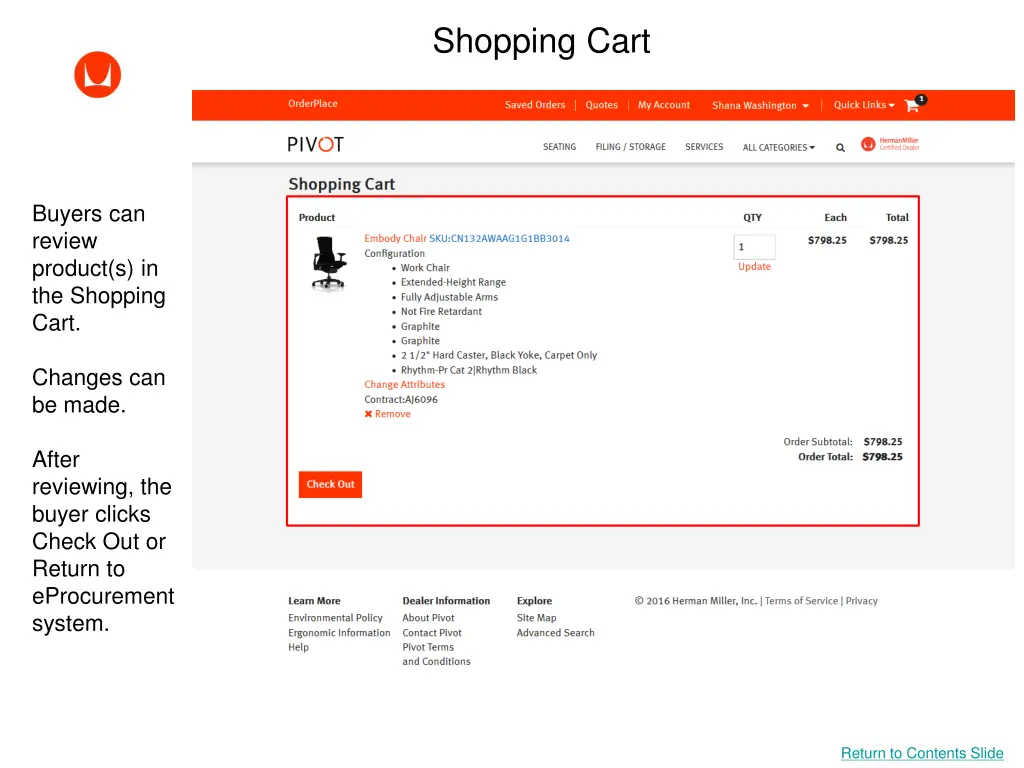1024x768 pixels.
Task: Click the "Extended-Height Range" configuration item
Action: click(453, 282)
